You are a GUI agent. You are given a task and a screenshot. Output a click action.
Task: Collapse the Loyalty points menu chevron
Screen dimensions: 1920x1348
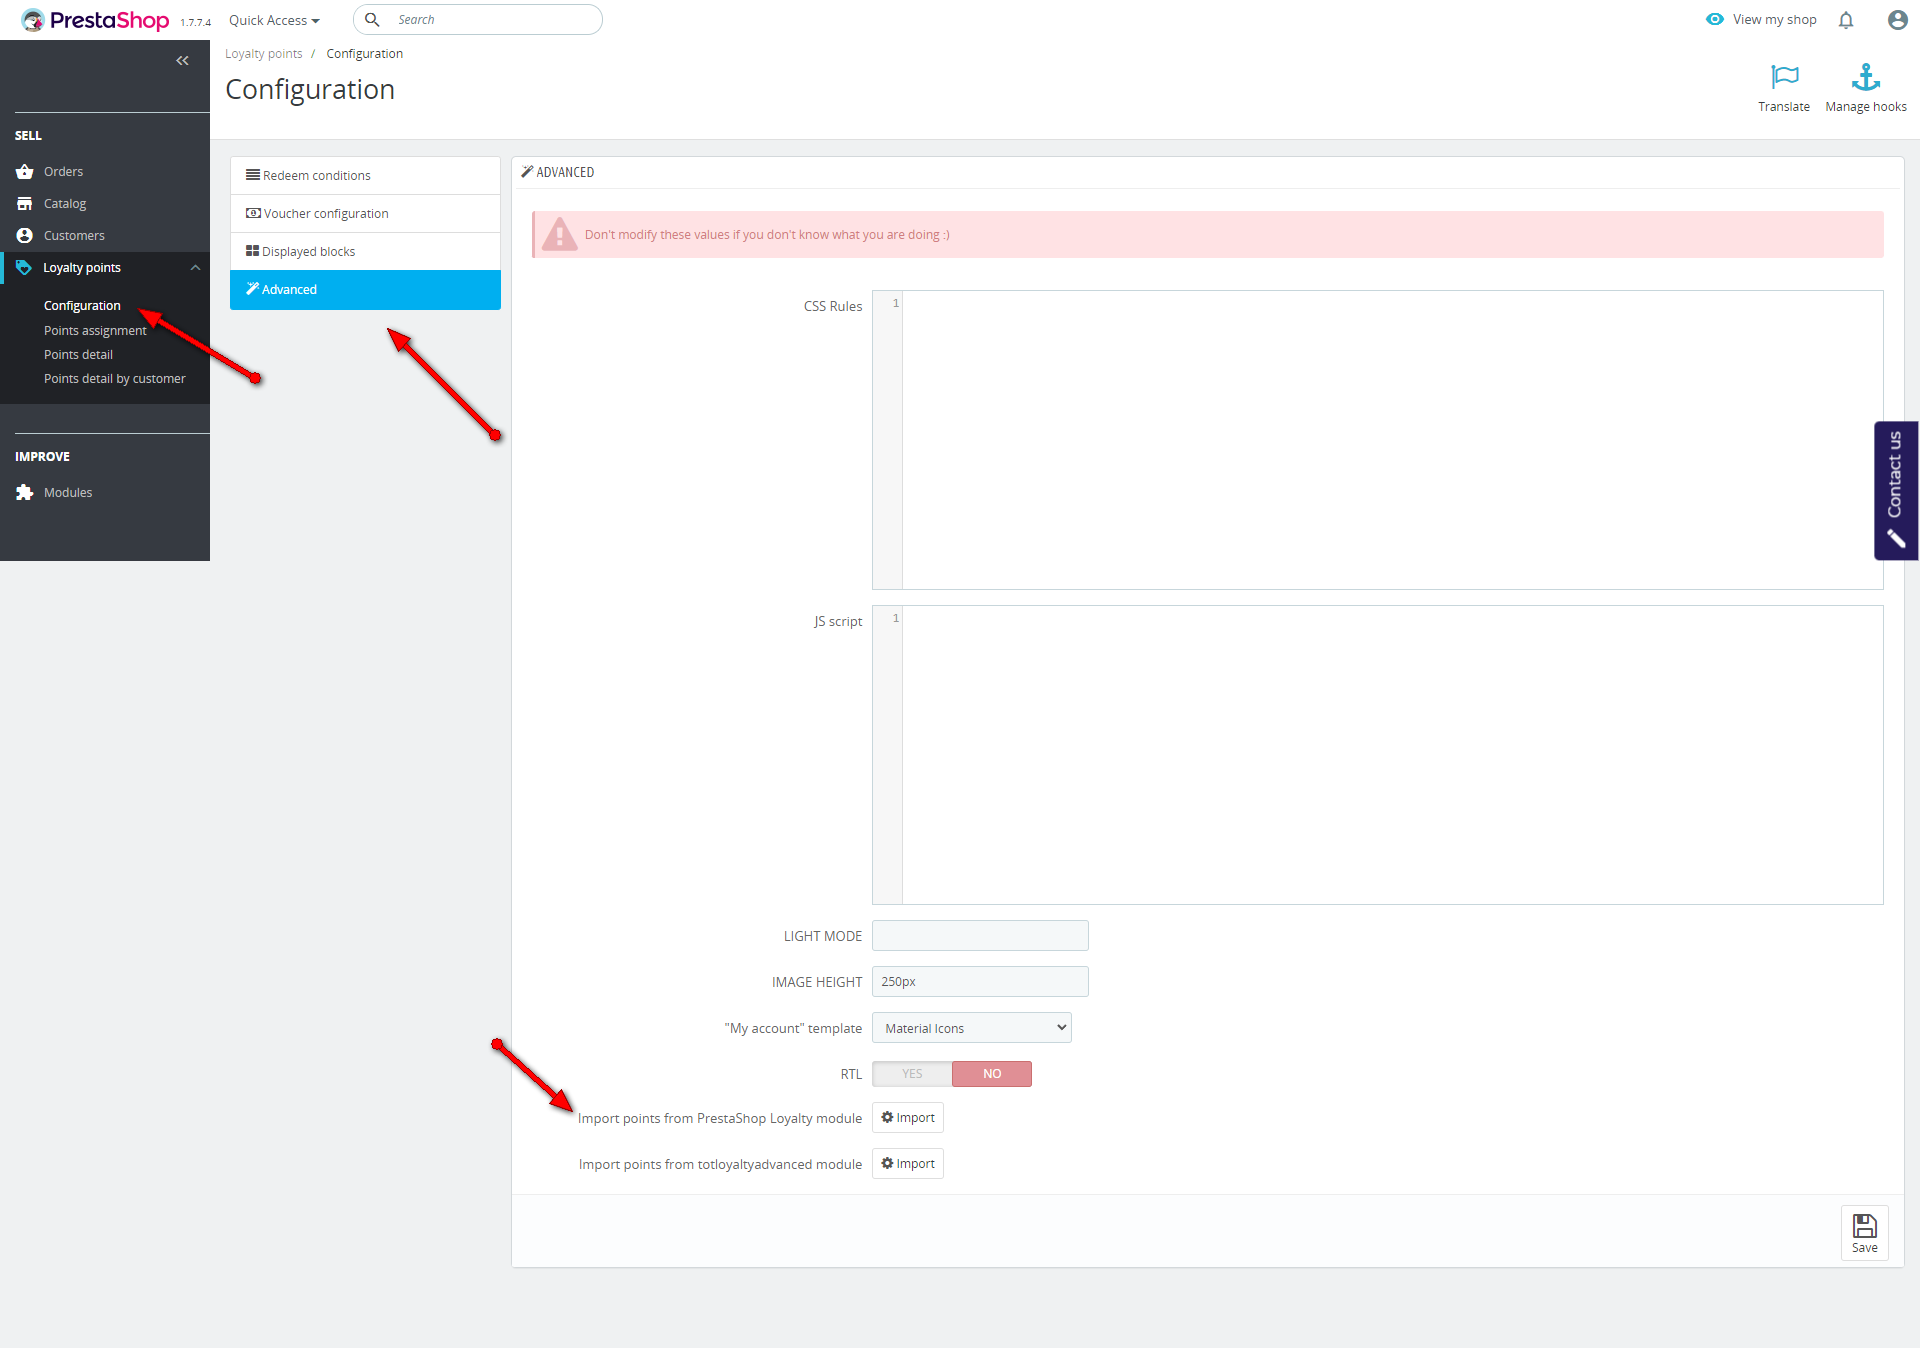point(195,268)
